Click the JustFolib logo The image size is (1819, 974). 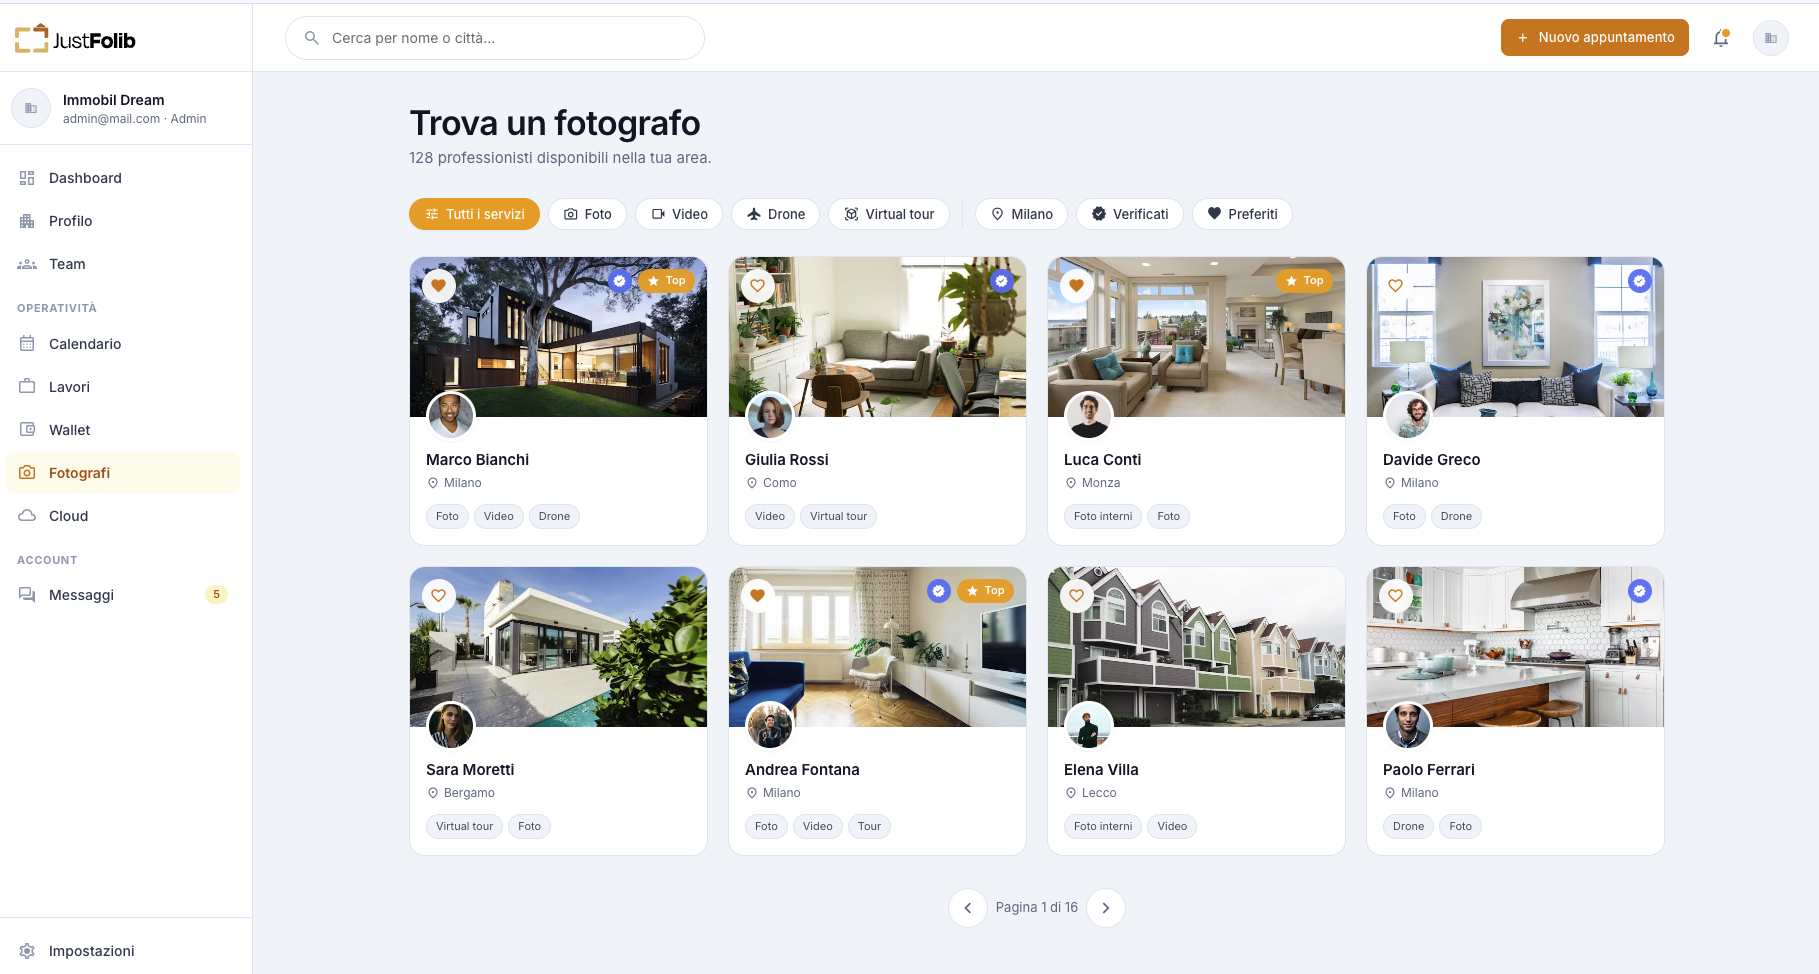[75, 39]
